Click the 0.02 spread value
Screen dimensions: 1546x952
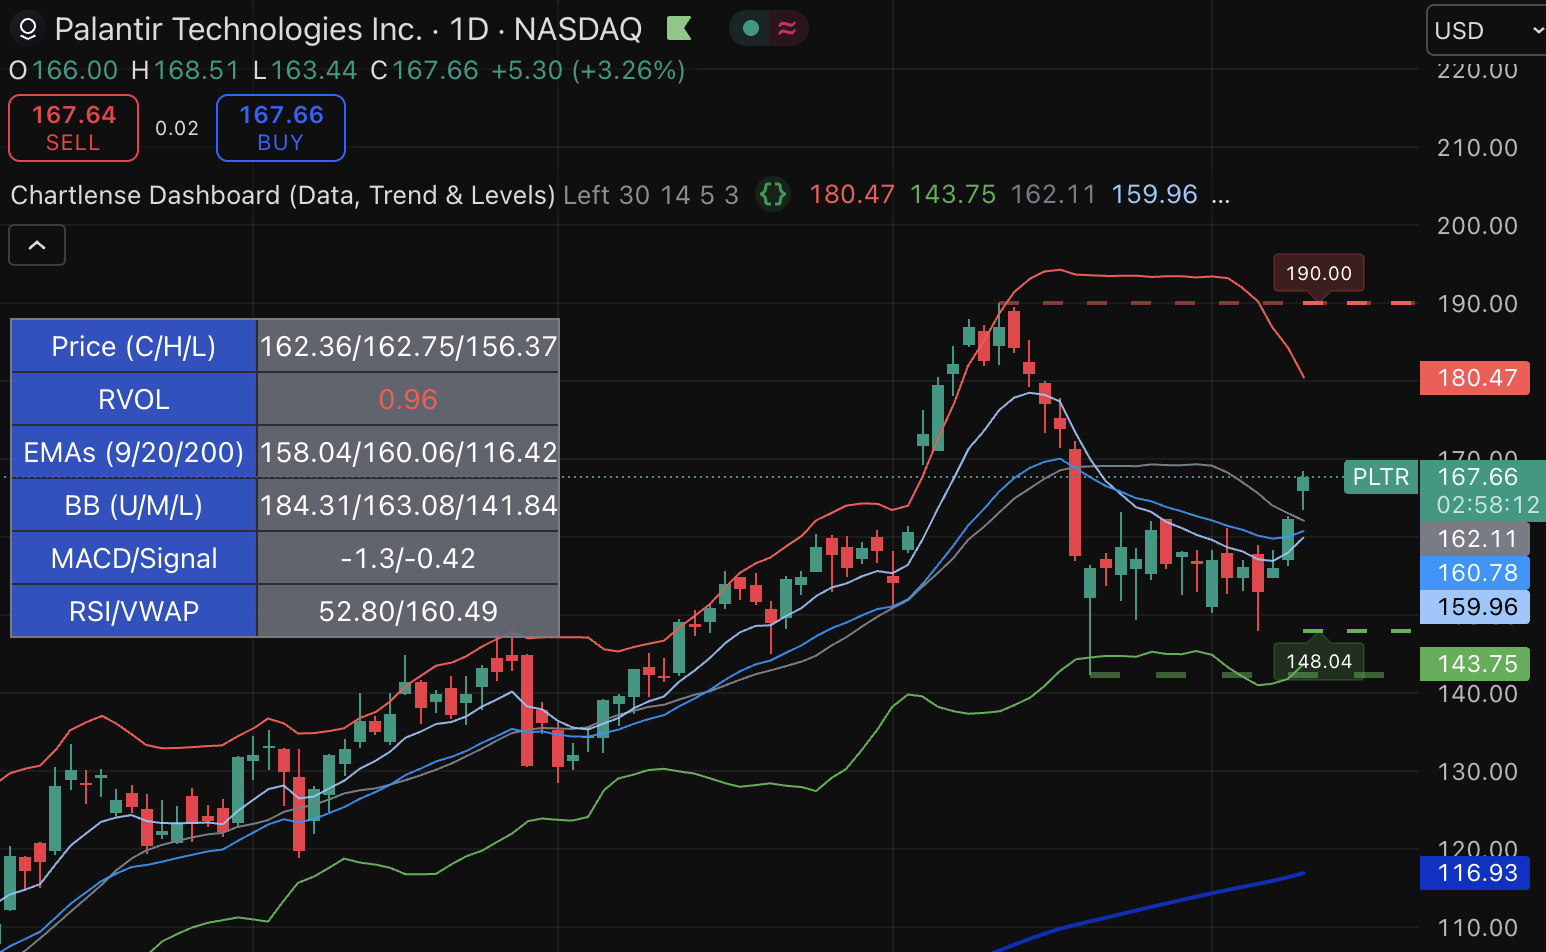click(177, 128)
